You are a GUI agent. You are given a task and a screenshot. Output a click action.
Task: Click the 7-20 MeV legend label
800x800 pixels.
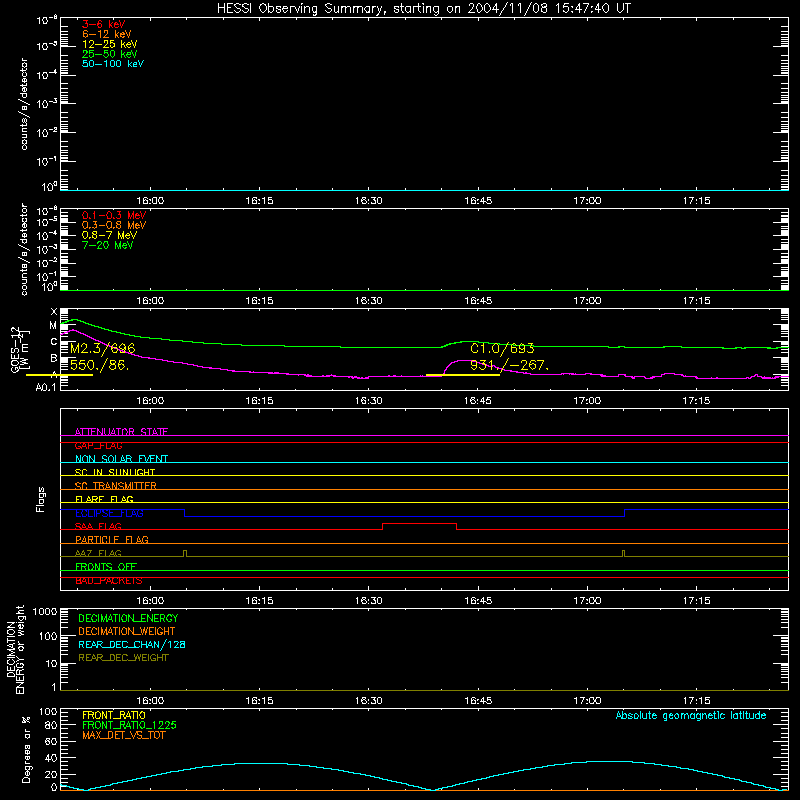[108, 245]
